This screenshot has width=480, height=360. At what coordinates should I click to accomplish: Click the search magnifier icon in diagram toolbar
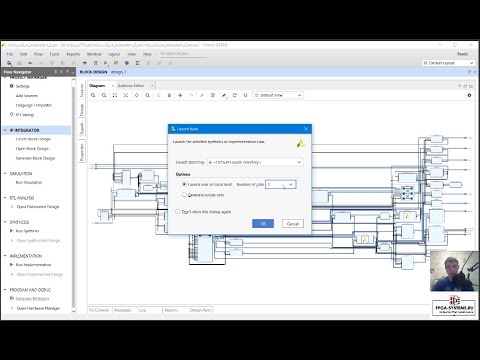(x=148, y=95)
